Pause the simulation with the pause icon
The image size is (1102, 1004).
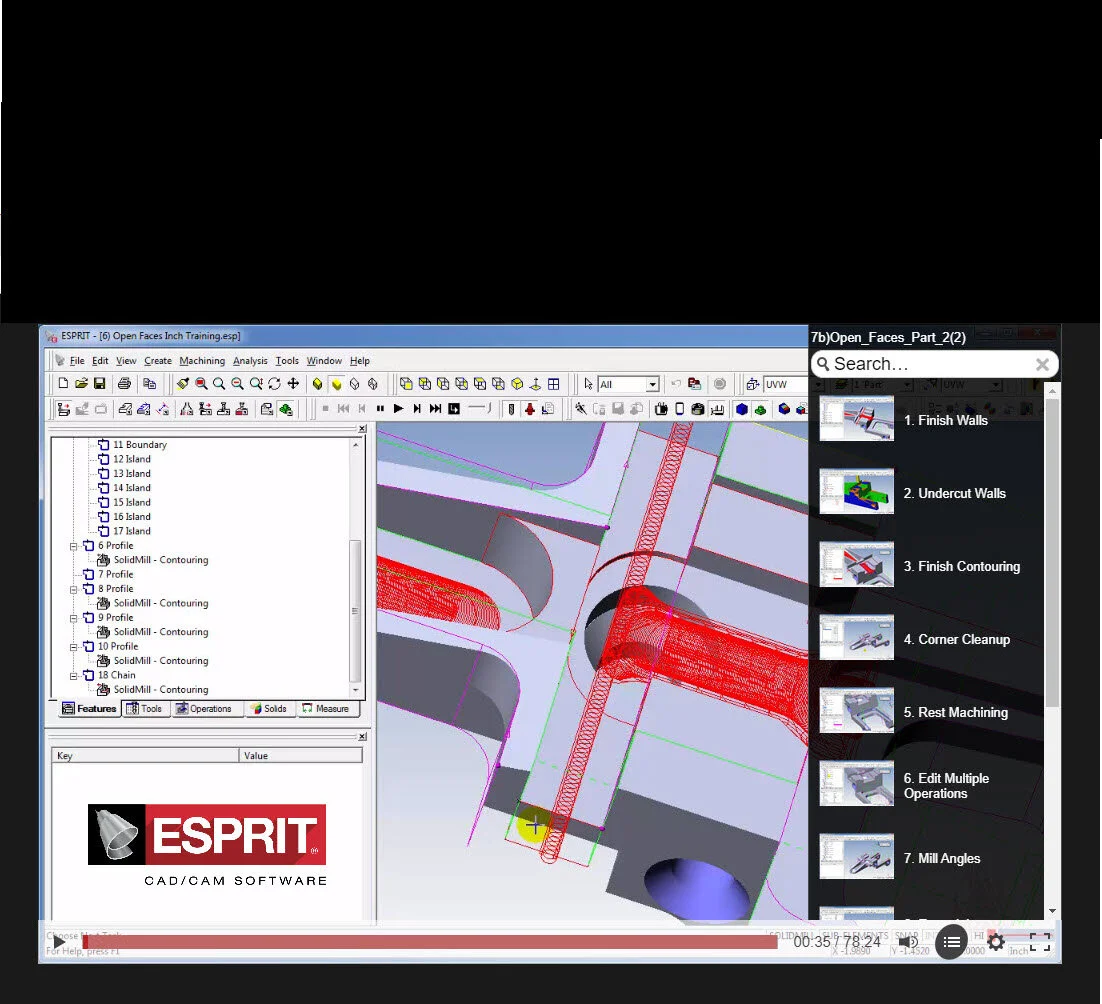click(x=380, y=409)
